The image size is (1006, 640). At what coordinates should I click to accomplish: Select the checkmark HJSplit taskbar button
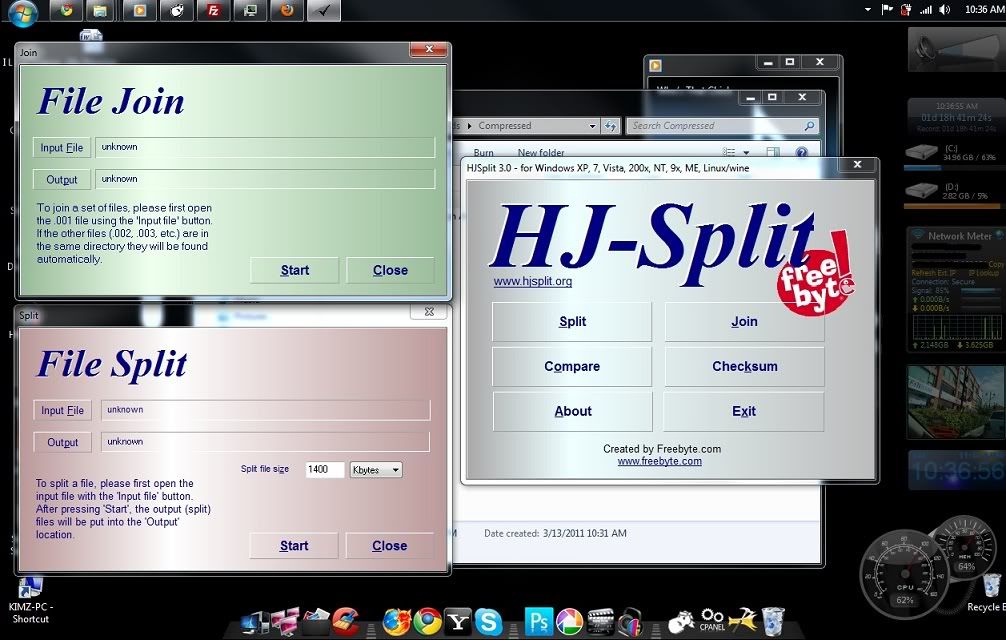(323, 10)
